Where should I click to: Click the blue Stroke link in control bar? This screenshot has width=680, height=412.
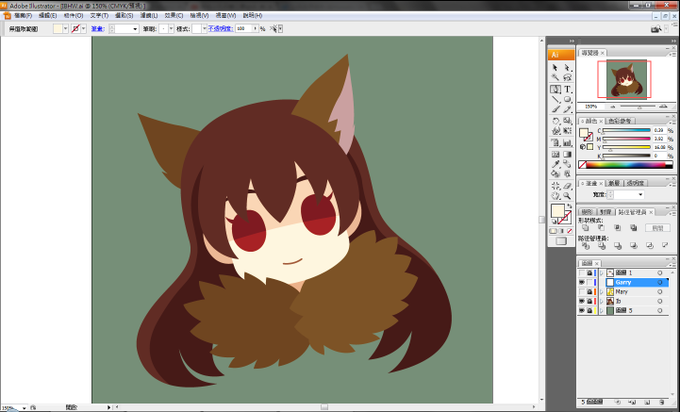click(98, 29)
